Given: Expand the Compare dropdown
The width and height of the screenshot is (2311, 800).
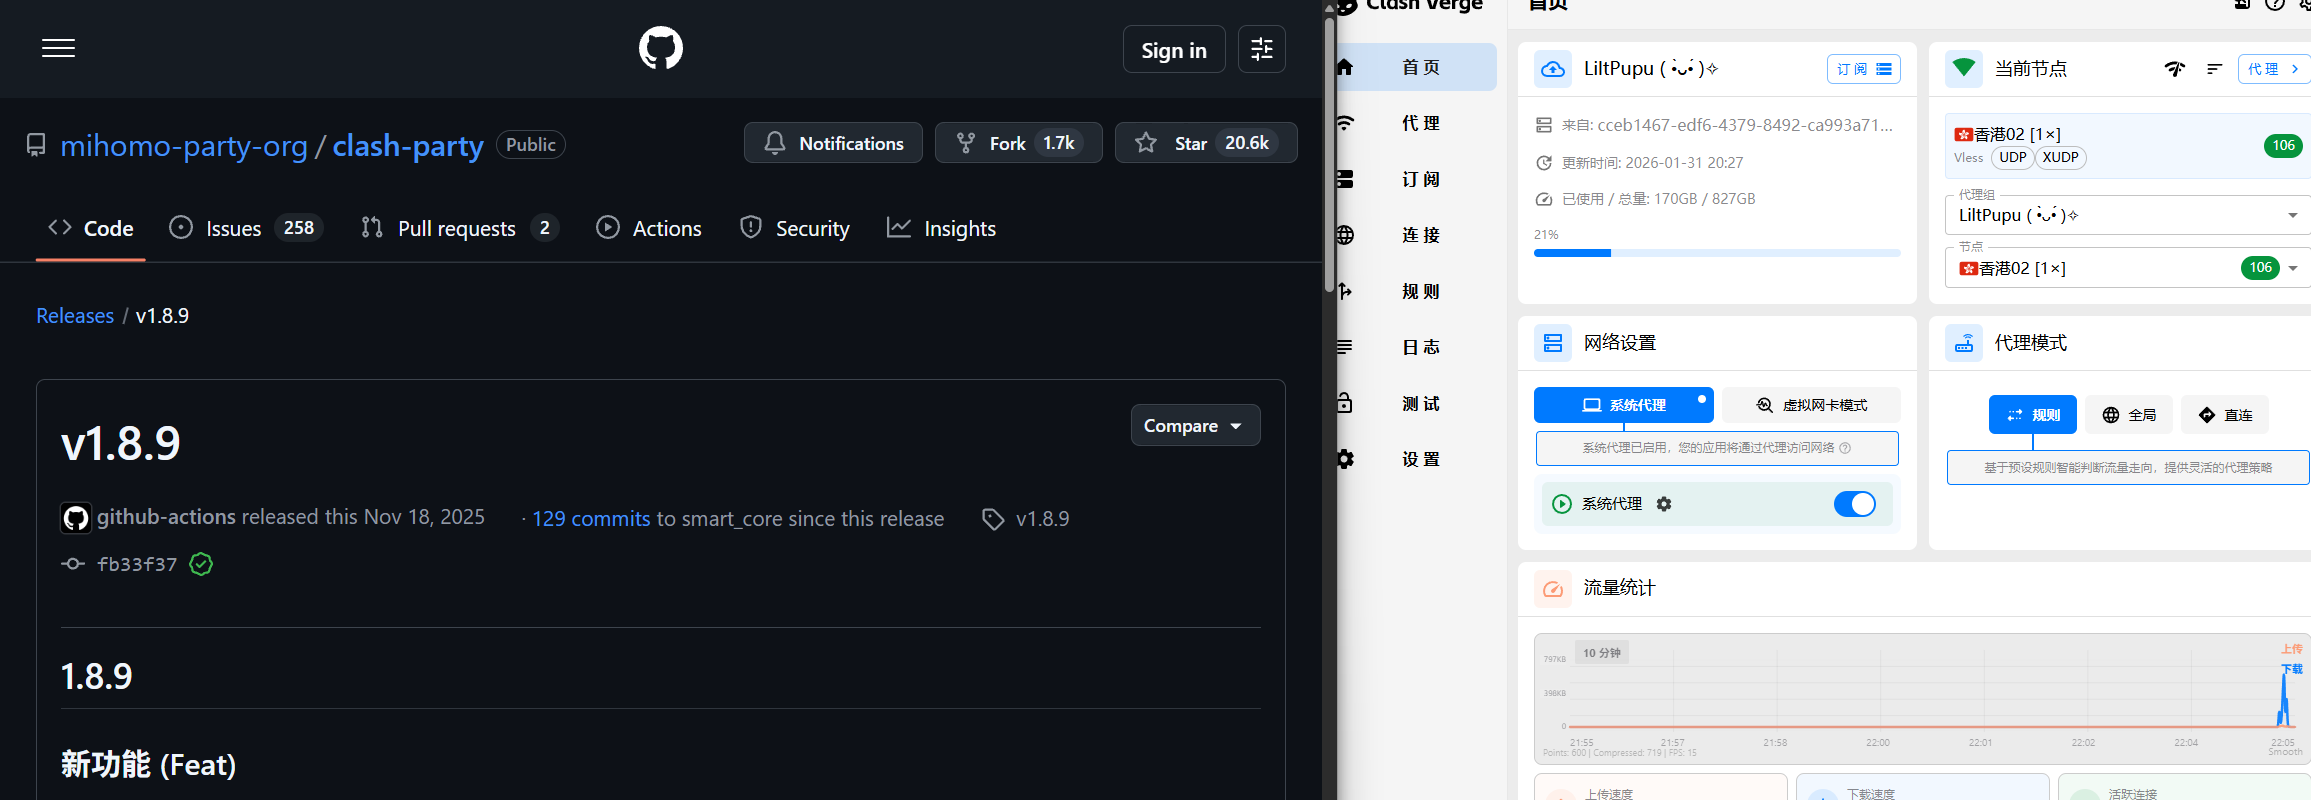Looking at the screenshot, I should [1194, 426].
